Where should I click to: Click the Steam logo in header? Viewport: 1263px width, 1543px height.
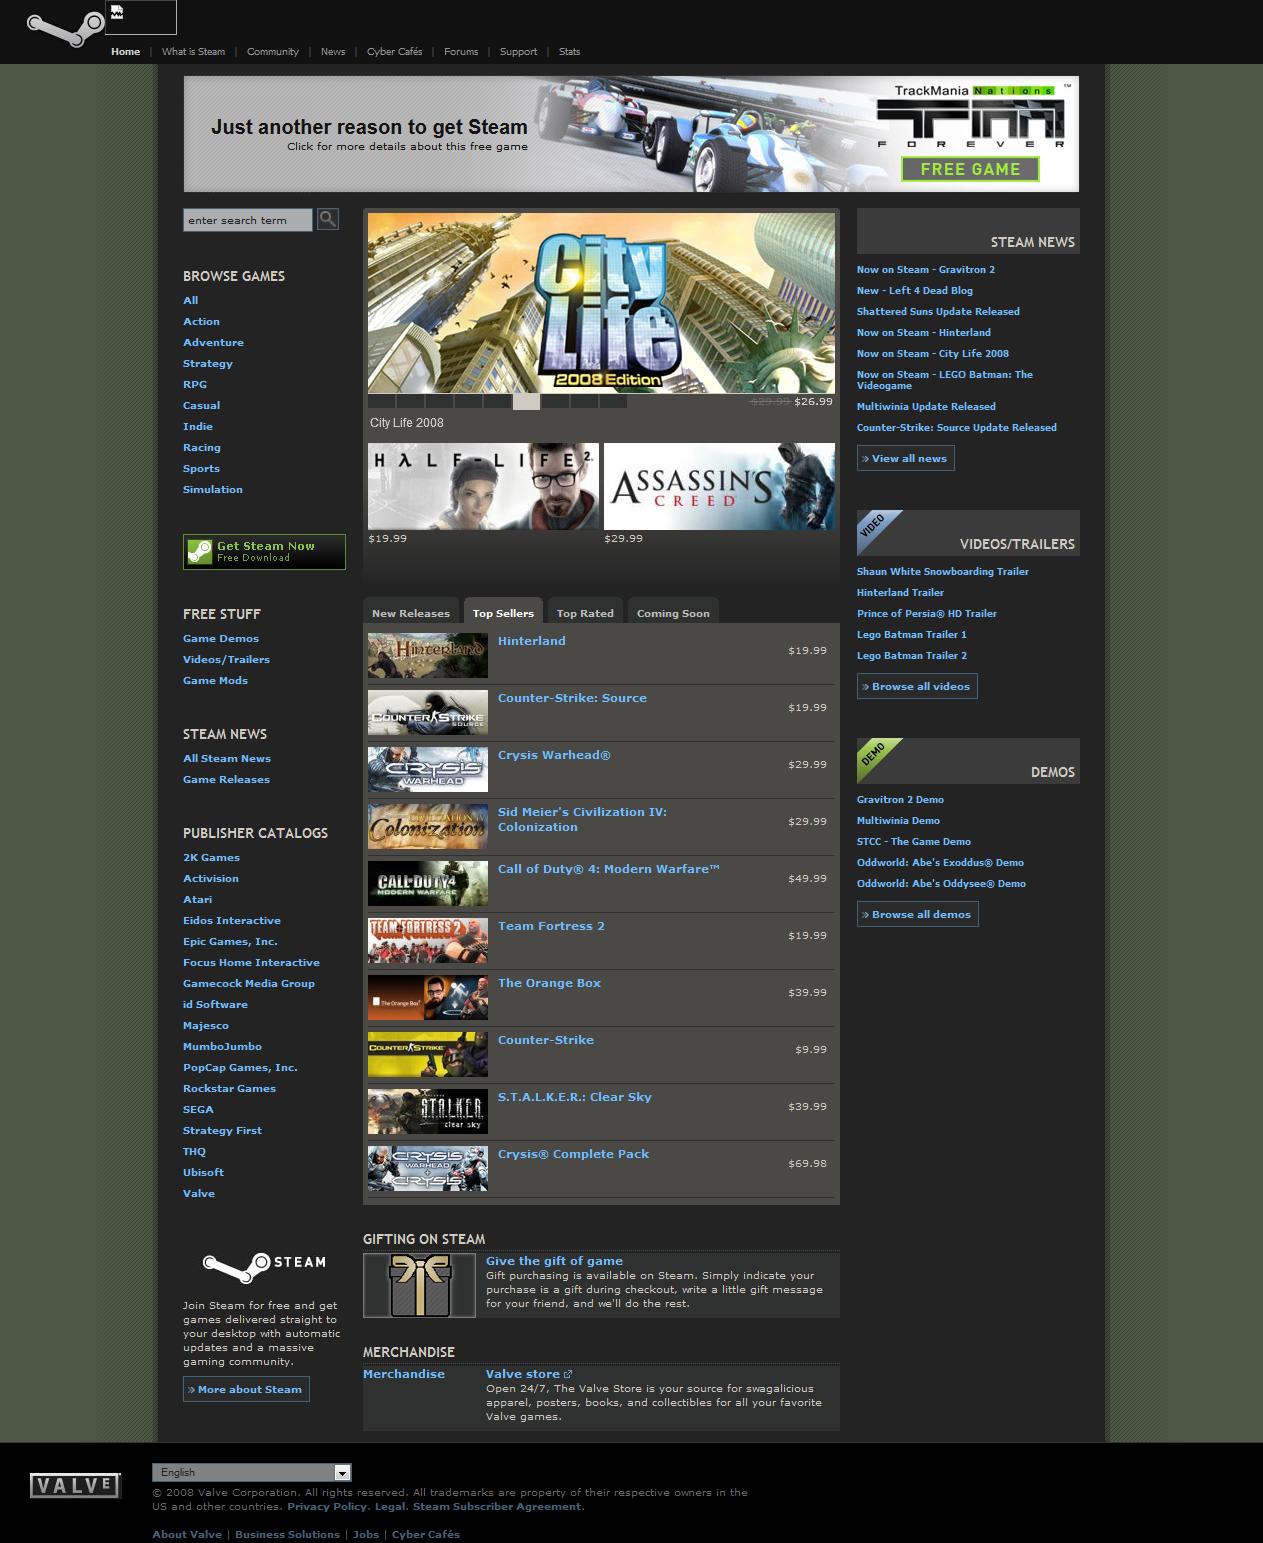[65, 30]
